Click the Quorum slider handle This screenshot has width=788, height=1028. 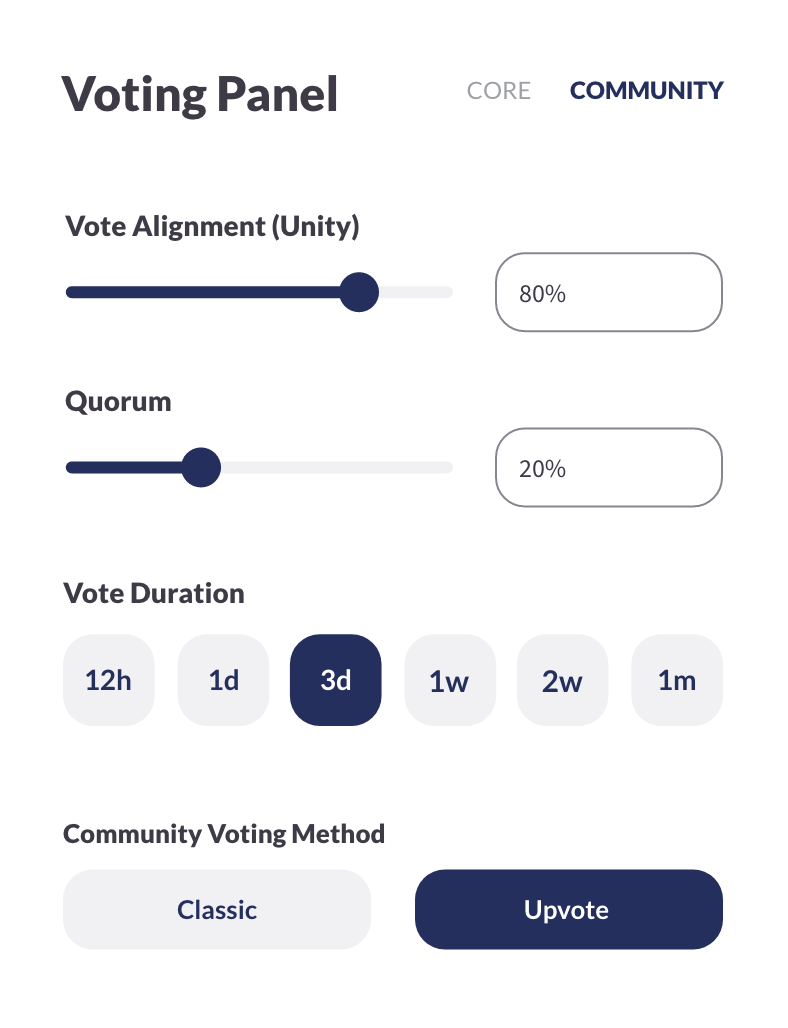coord(201,467)
